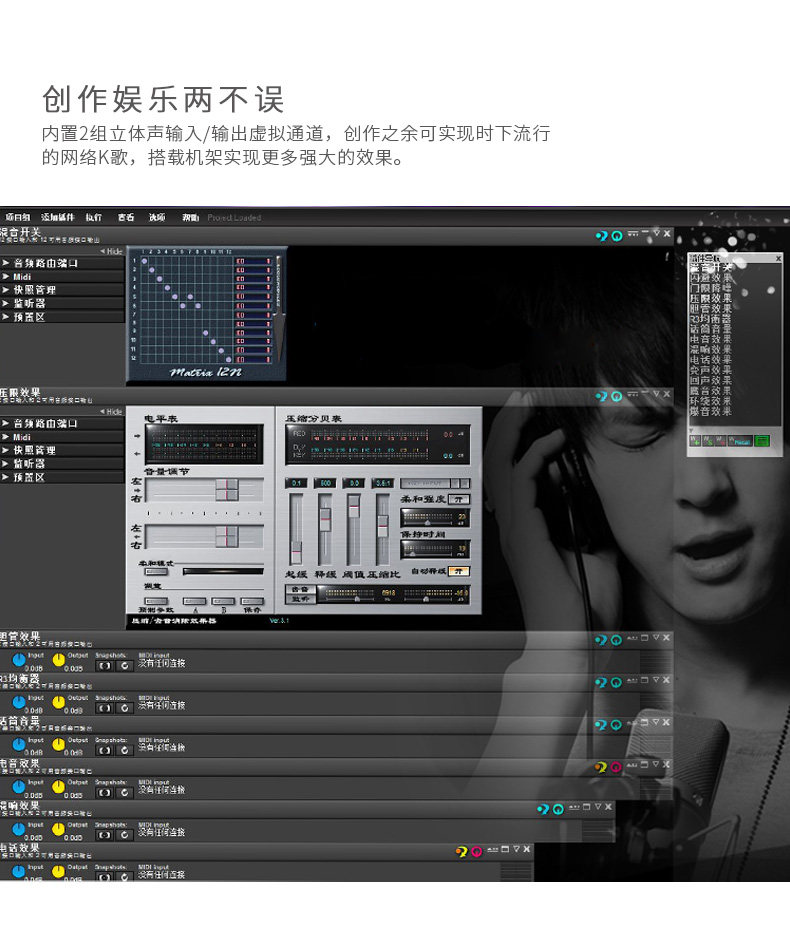Click Snapshots reload icon on 电音效果 row
Image resolution: width=790 pixels, height=928 pixels.
124,792
